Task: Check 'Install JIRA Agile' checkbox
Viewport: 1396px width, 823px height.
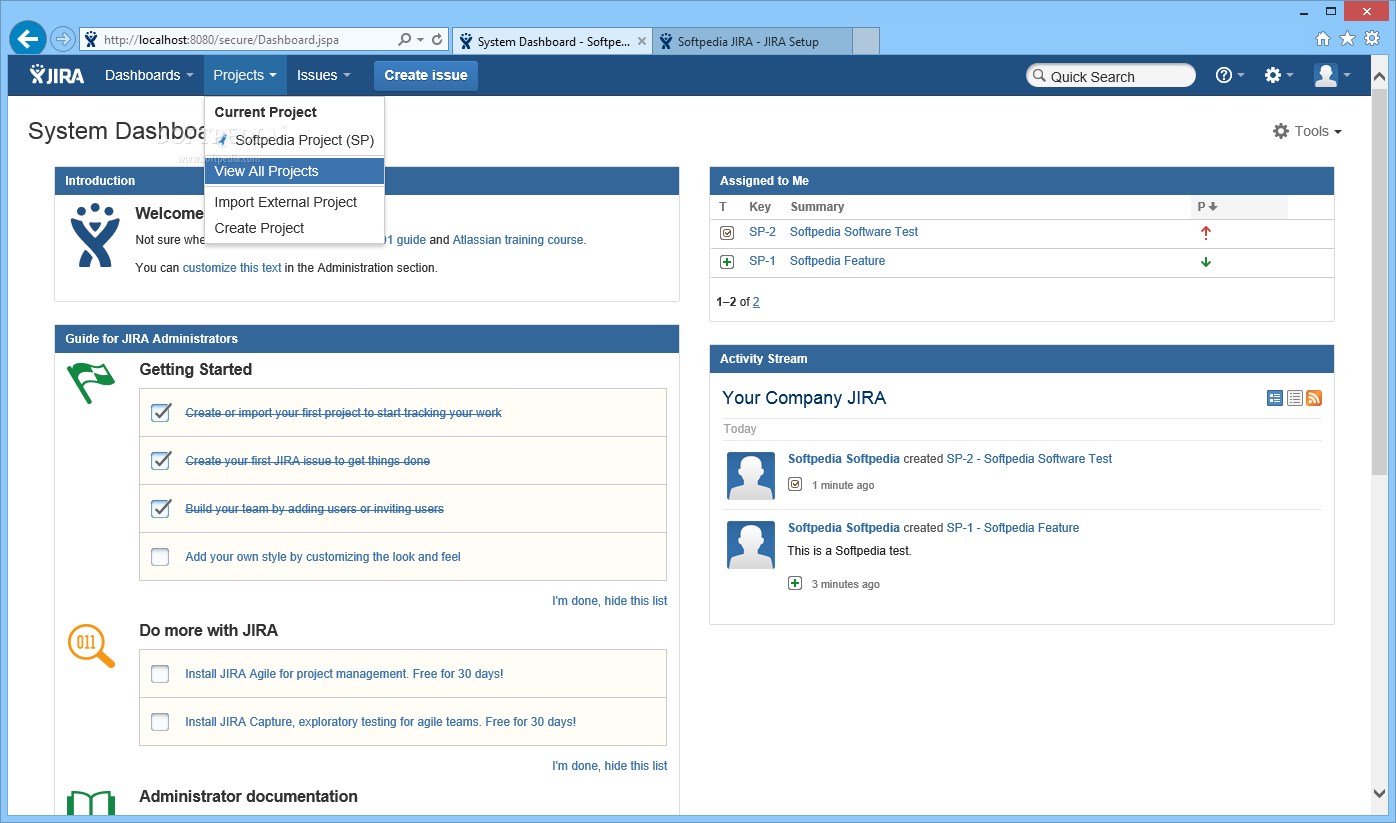Action: click(160, 674)
